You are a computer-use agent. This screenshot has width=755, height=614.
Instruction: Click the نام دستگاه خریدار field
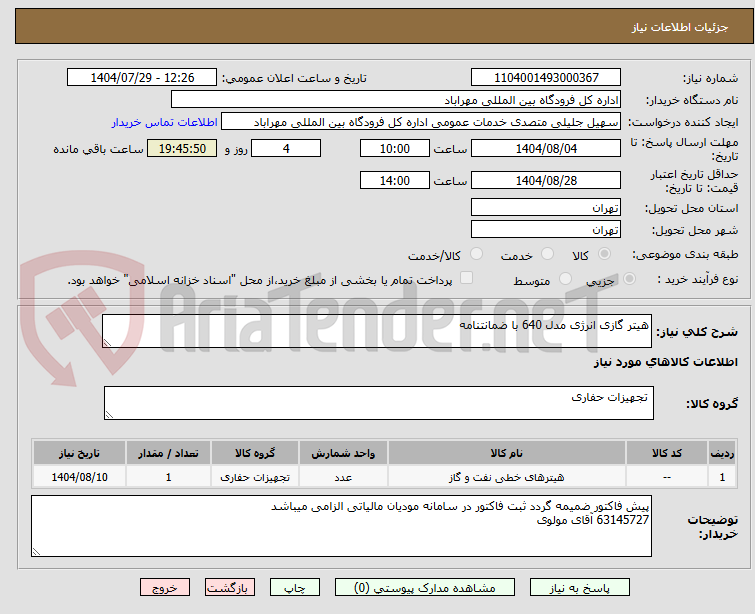pos(396,100)
